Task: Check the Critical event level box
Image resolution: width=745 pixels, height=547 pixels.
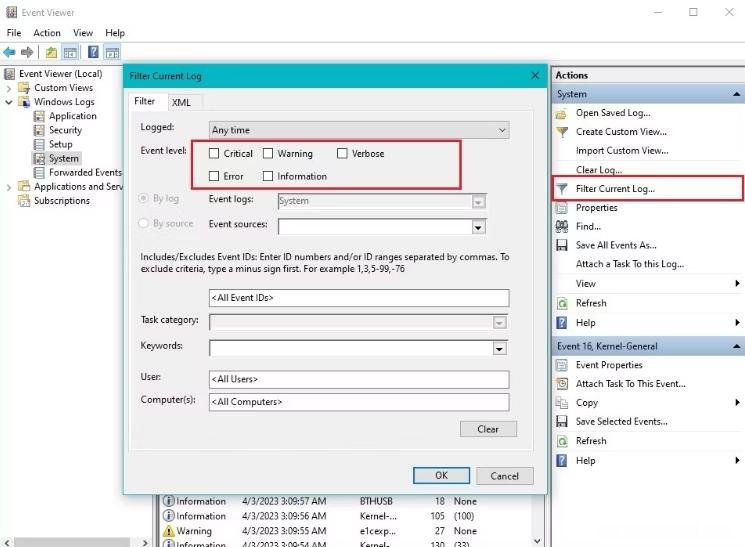Action: (214, 154)
